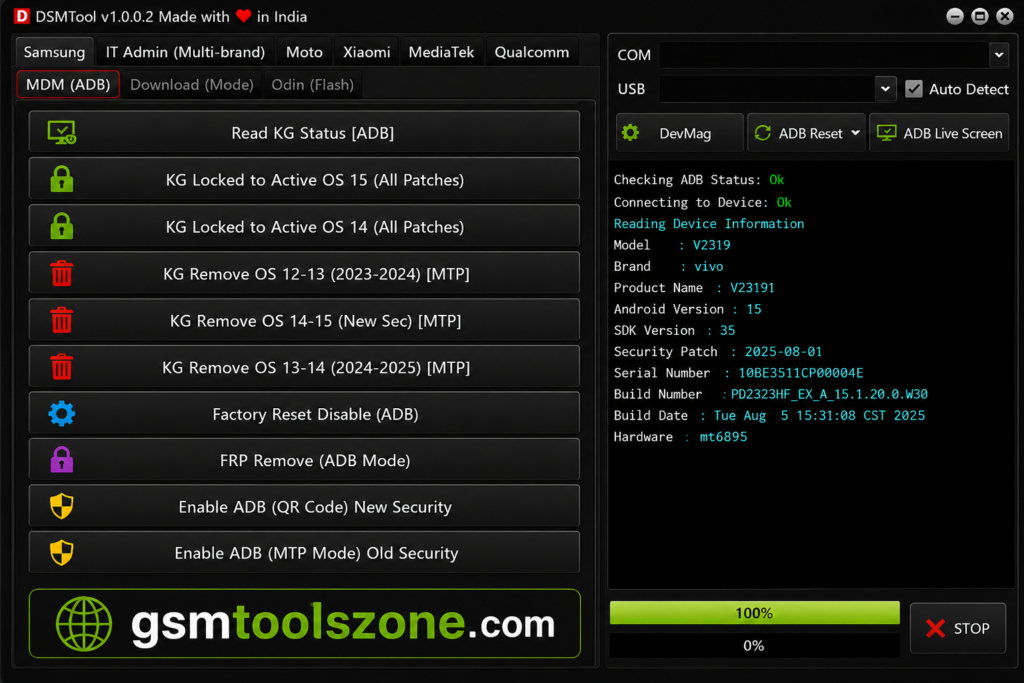
Task: Click the globe icon in gsmtoolszone banner
Action: pyautogui.click(x=84, y=624)
